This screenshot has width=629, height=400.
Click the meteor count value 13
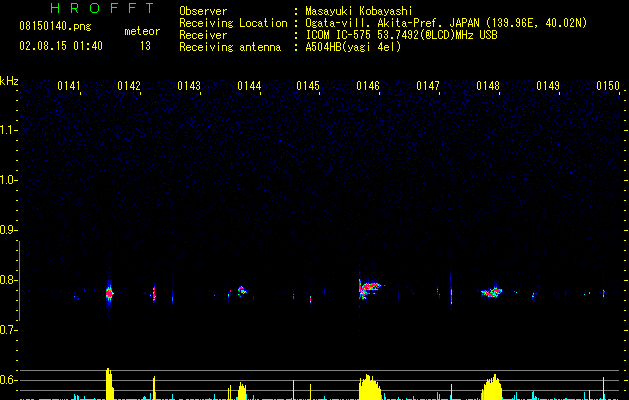145,46
